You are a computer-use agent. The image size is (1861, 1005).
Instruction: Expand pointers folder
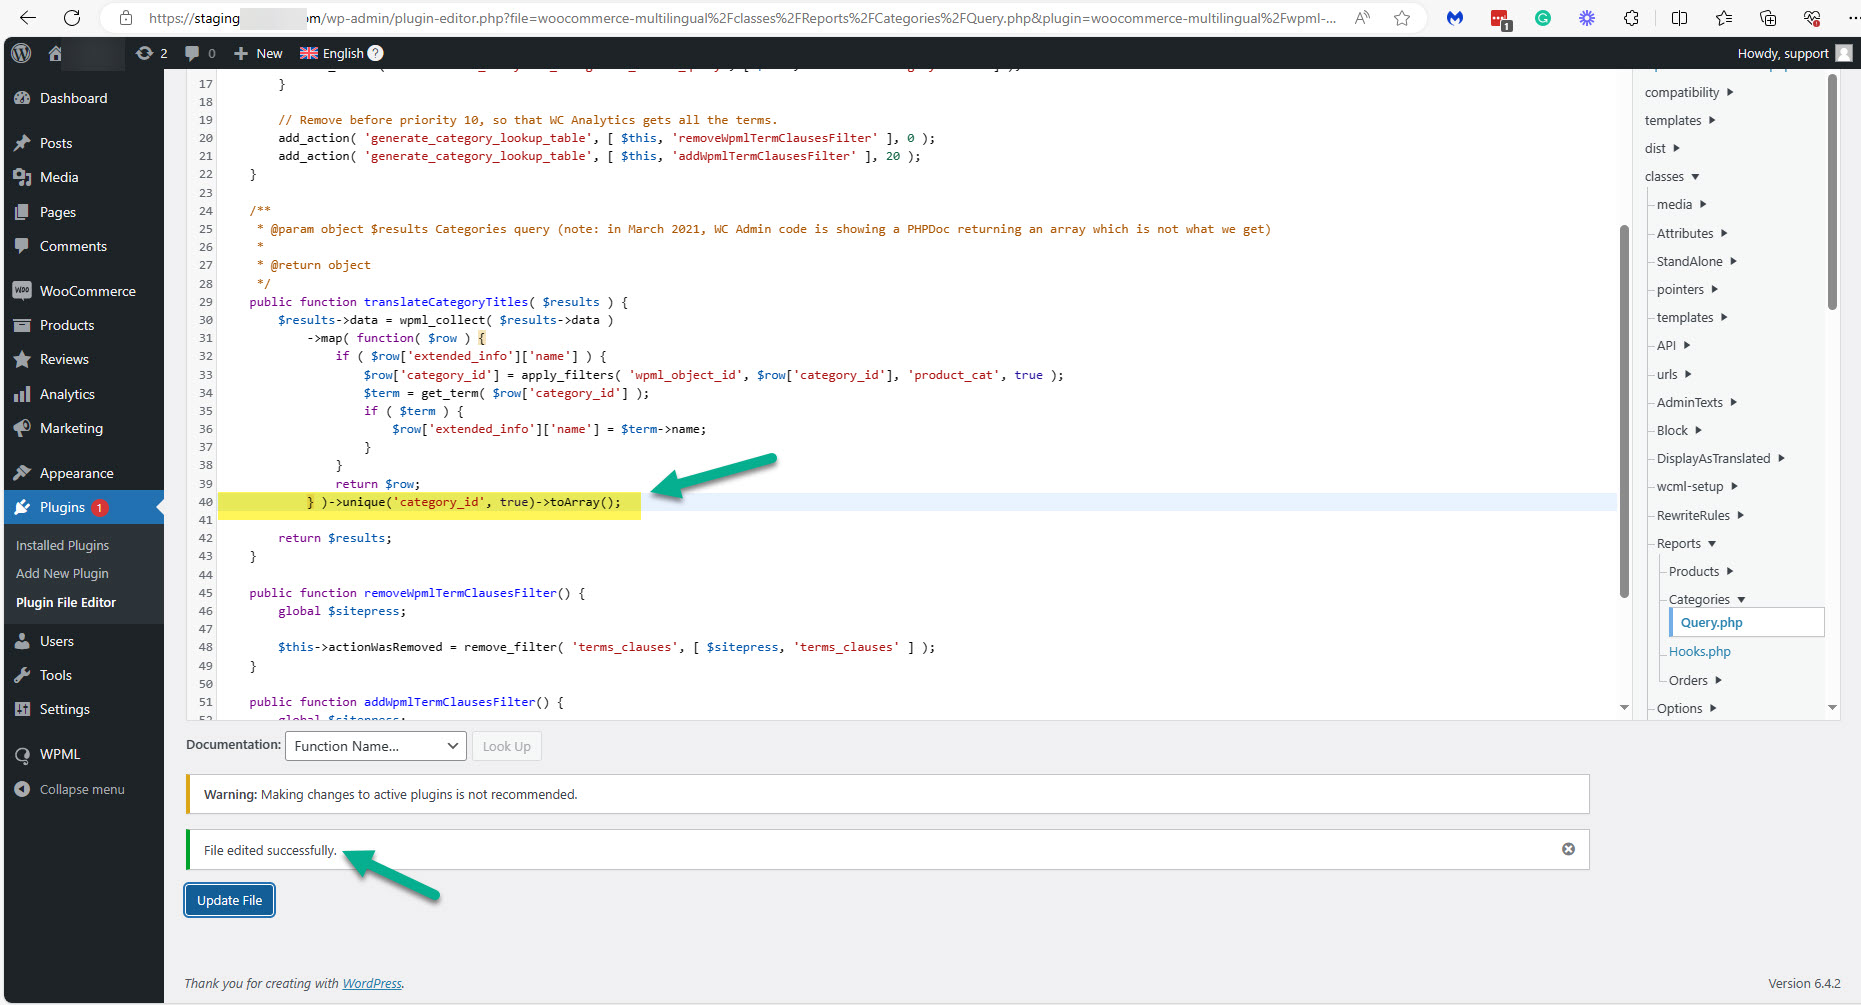pyautogui.click(x=1687, y=289)
